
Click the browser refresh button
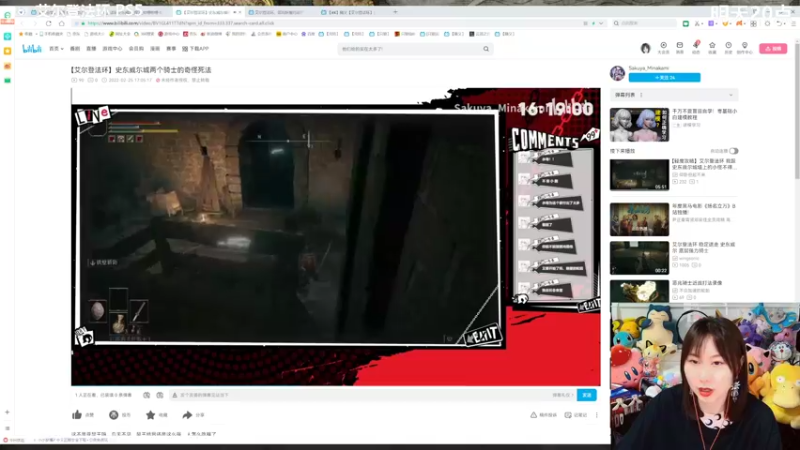point(48,23)
